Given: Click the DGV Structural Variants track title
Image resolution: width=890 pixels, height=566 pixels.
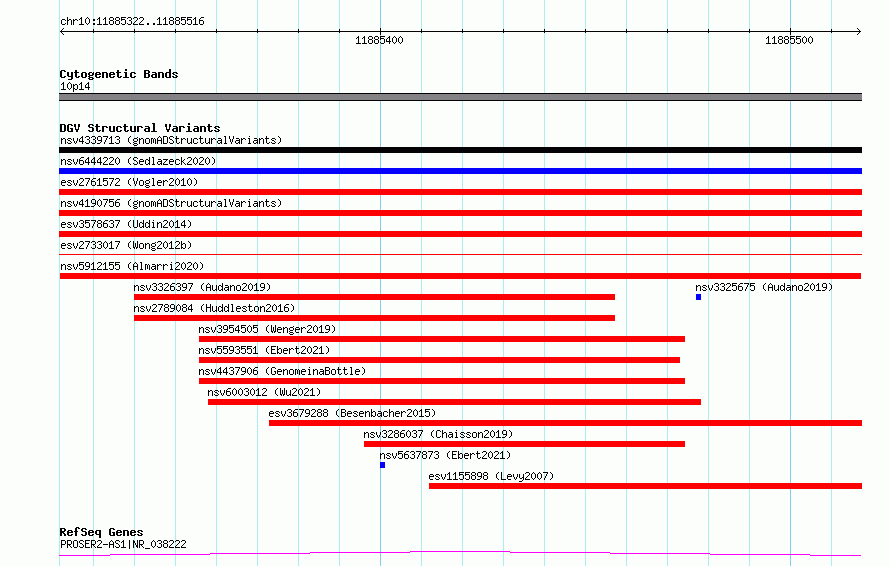Looking at the screenshot, I should tap(140, 128).
